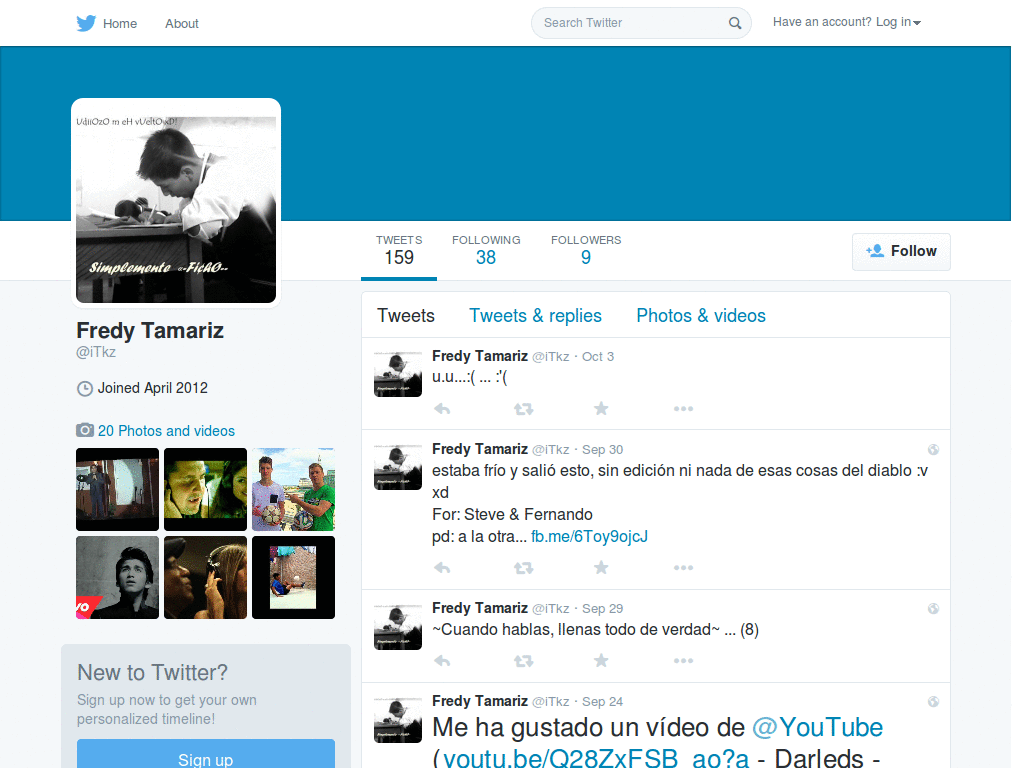Open more options on Oct 3 tweet
This screenshot has height=768, width=1024.
tap(683, 409)
